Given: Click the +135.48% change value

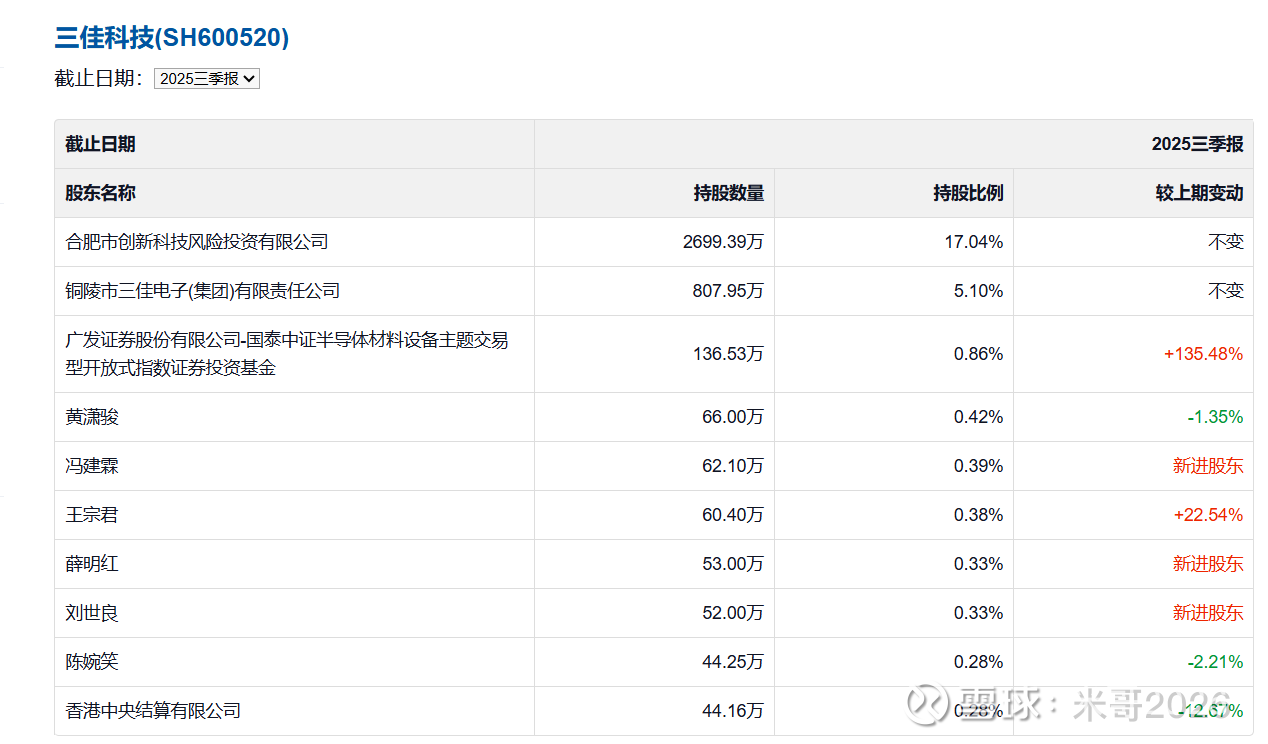Looking at the screenshot, I should point(1203,354).
